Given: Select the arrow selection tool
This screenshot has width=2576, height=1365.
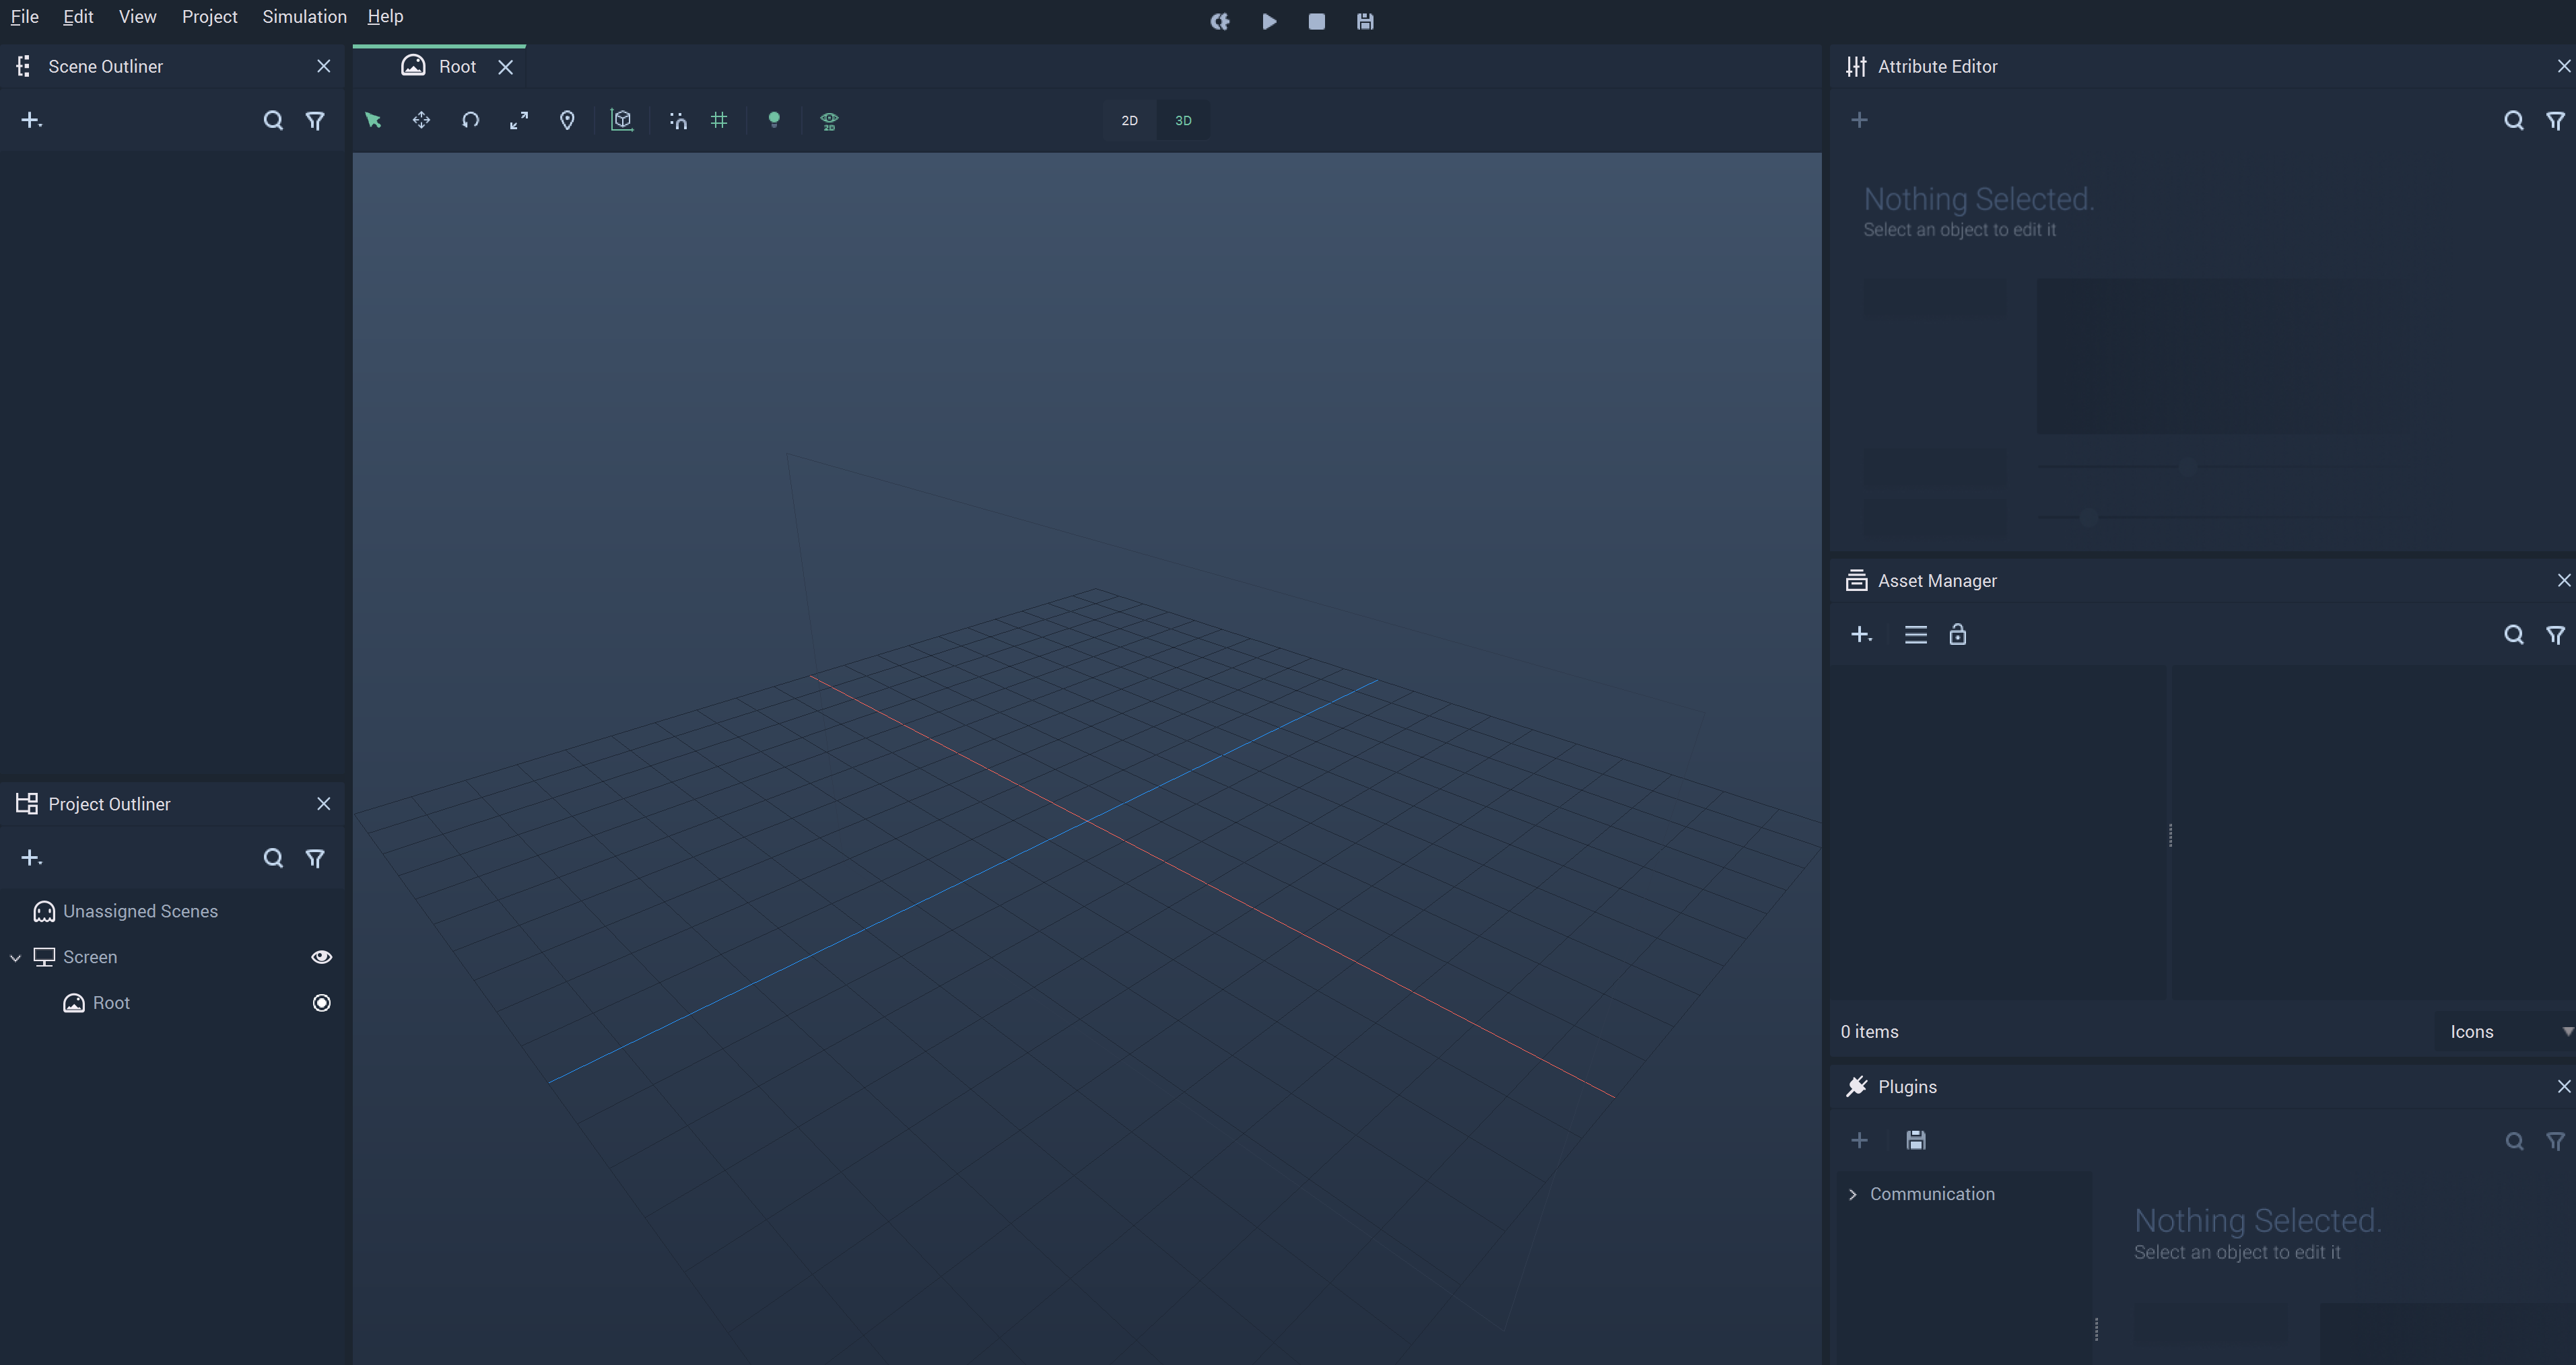Looking at the screenshot, I should tap(373, 120).
